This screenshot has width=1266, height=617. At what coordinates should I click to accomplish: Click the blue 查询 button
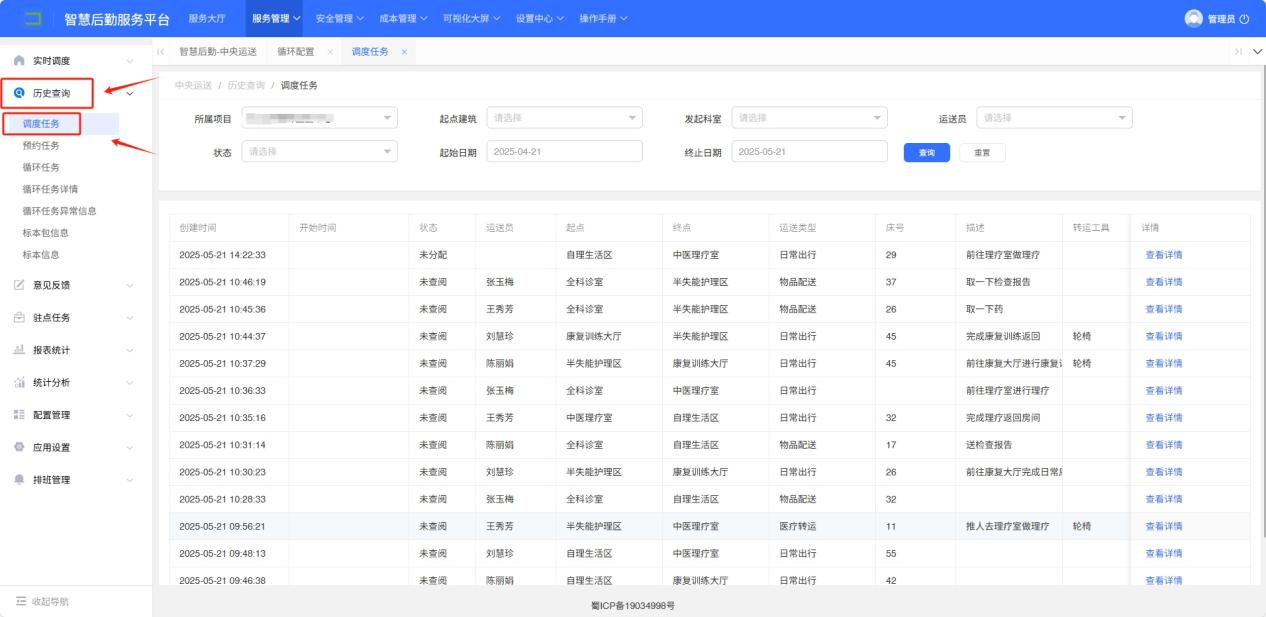(927, 153)
